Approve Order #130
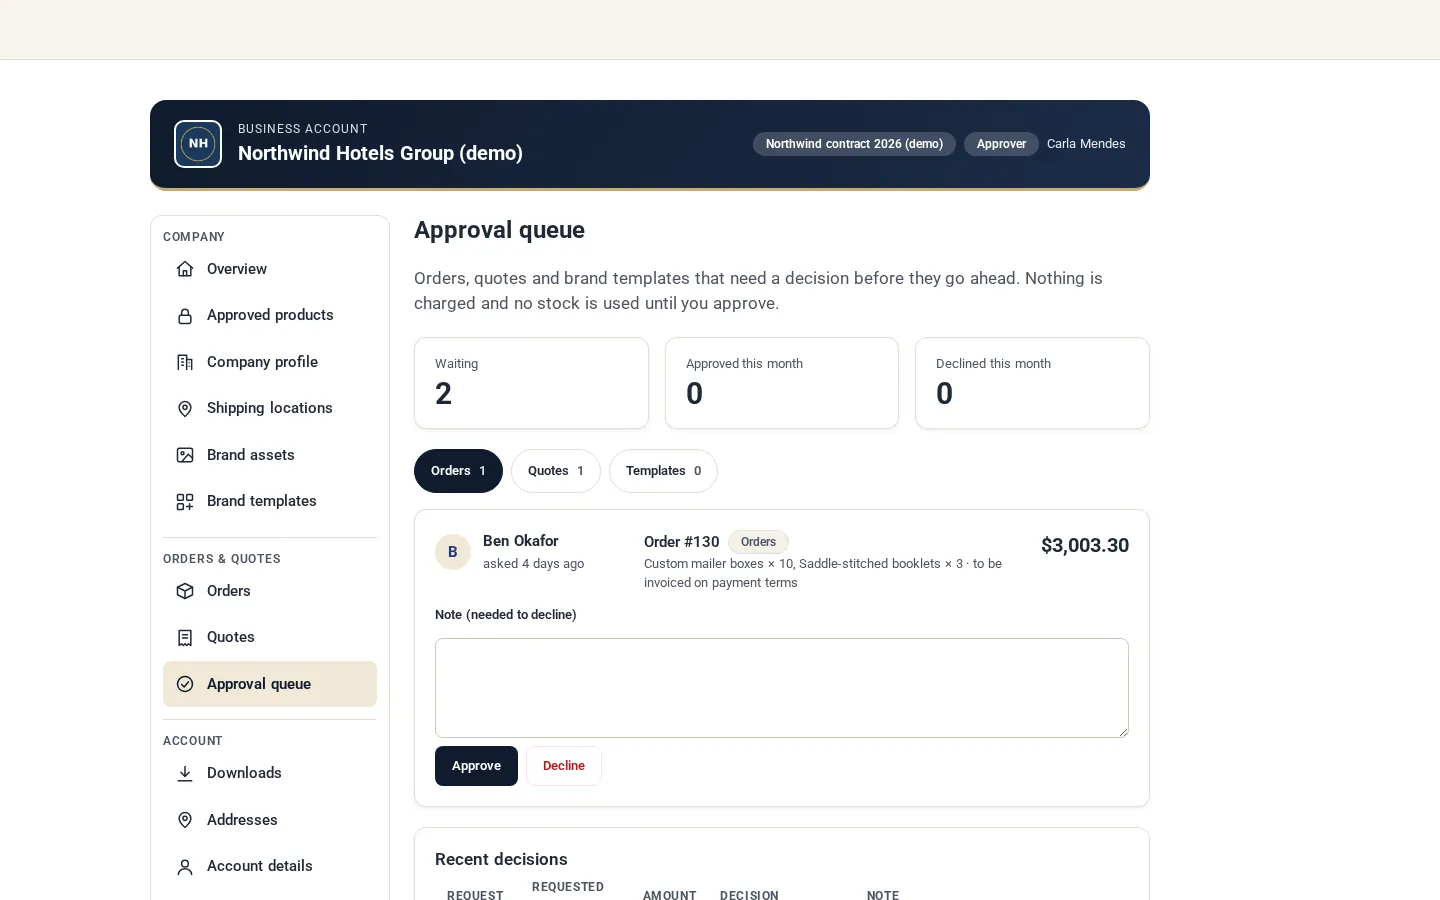 click(x=476, y=766)
